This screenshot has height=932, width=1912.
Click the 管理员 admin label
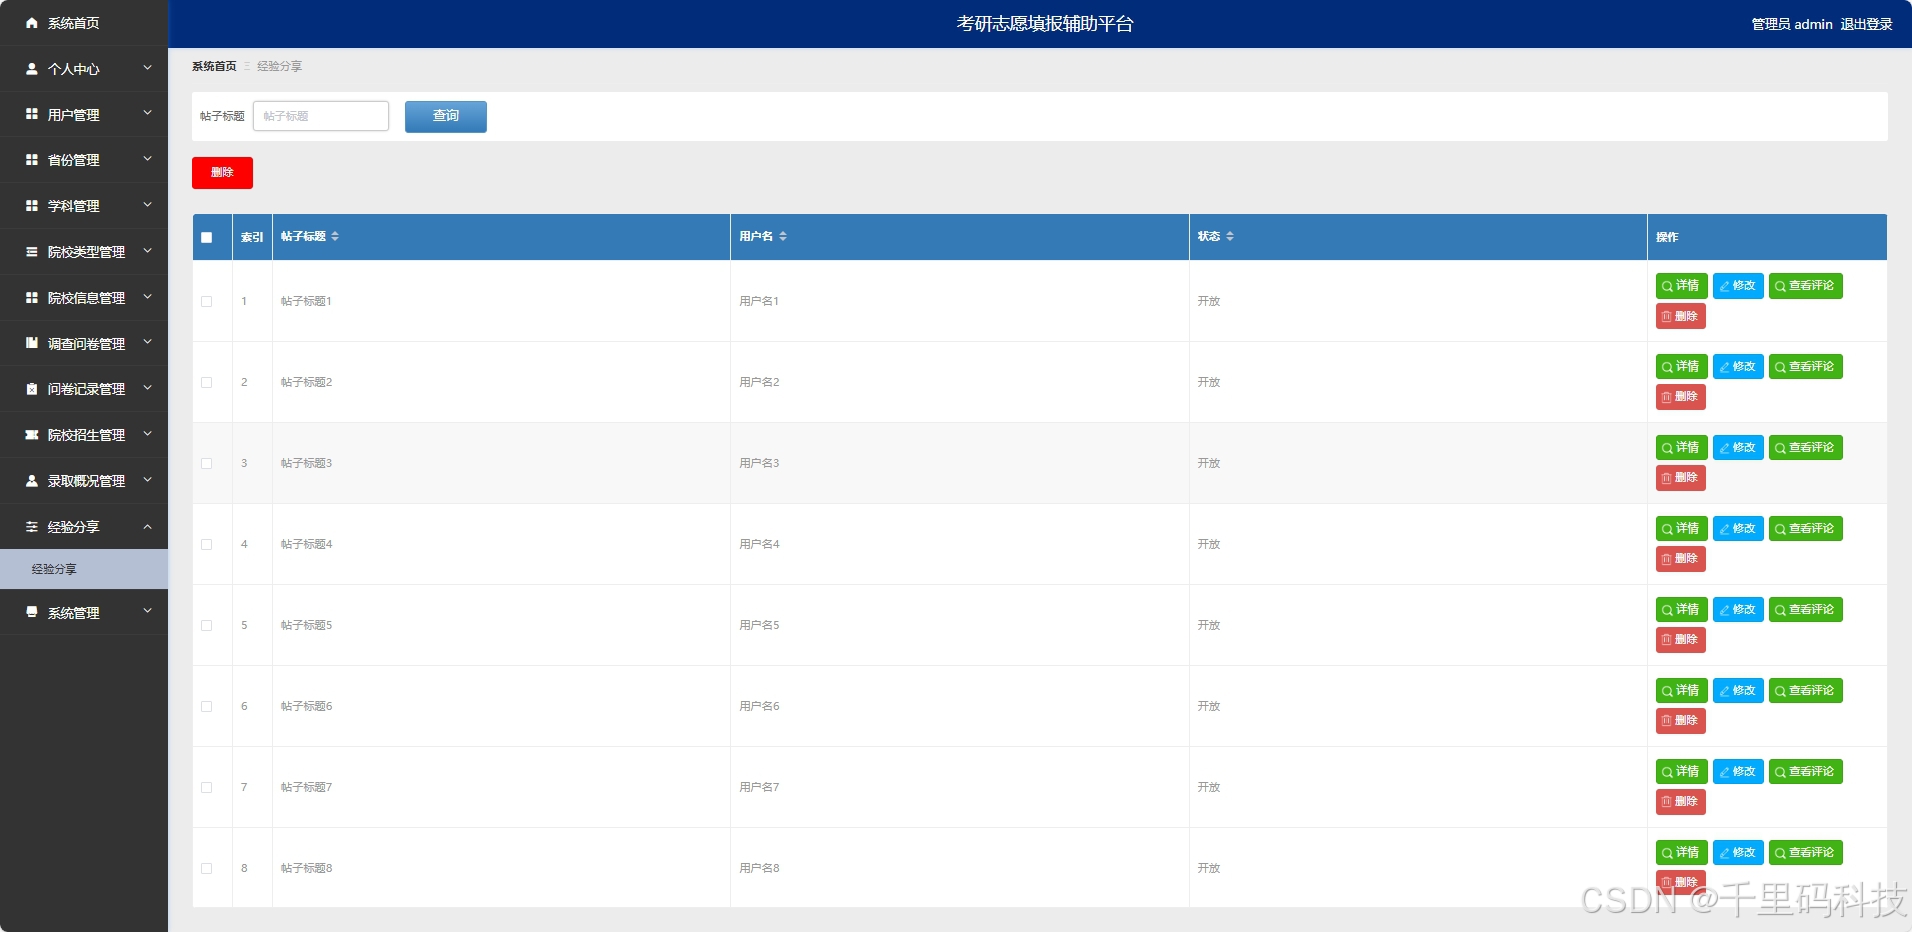[x=1792, y=24]
